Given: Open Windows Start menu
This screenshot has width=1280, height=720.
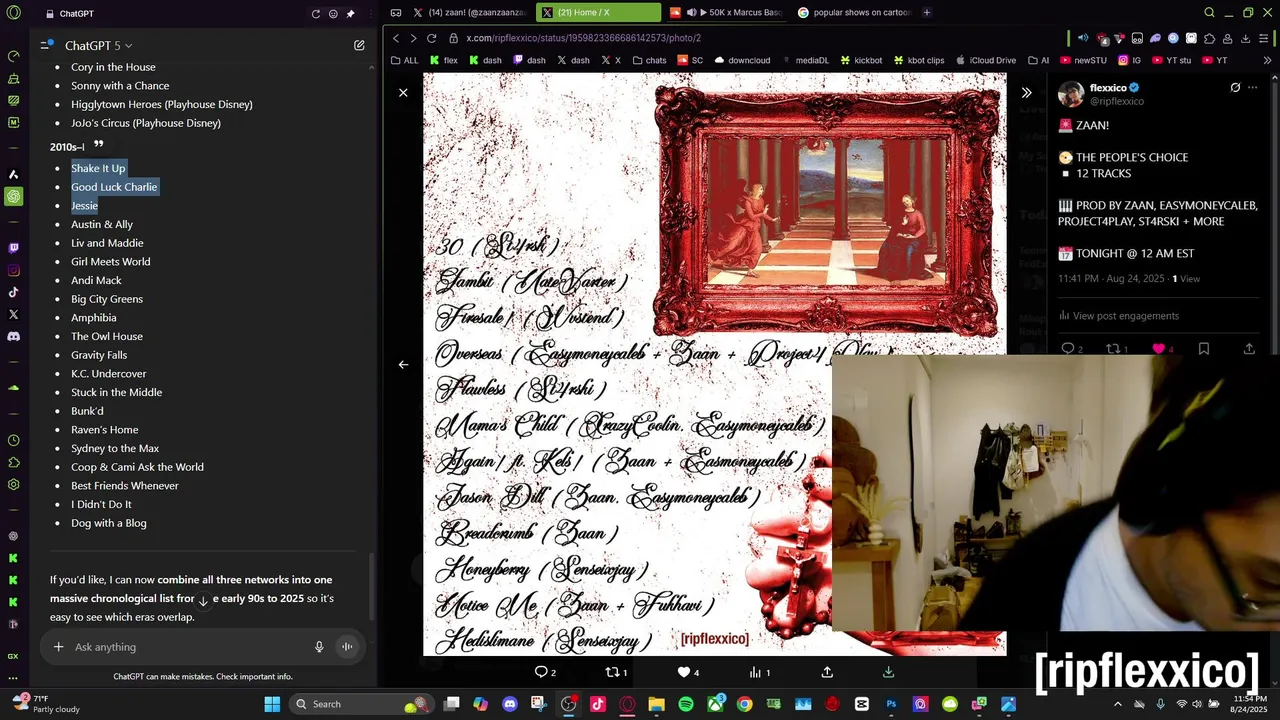Looking at the screenshot, I should tap(272, 704).
